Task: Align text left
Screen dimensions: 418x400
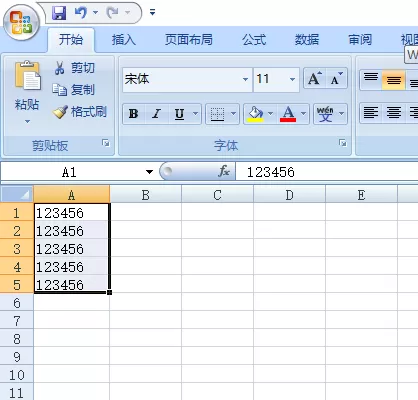Action: coord(371,113)
